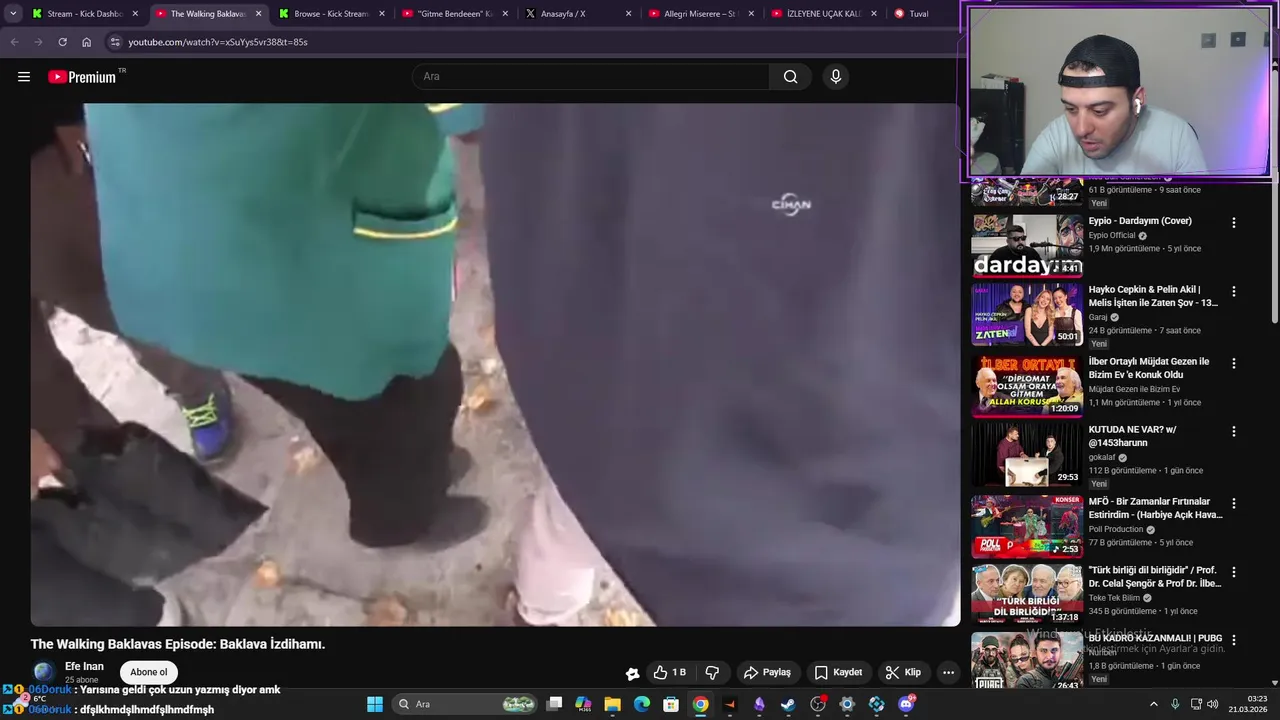The image size is (1280, 720).
Task: Open the gokalaf channel name
Action: pyautogui.click(x=1103, y=457)
